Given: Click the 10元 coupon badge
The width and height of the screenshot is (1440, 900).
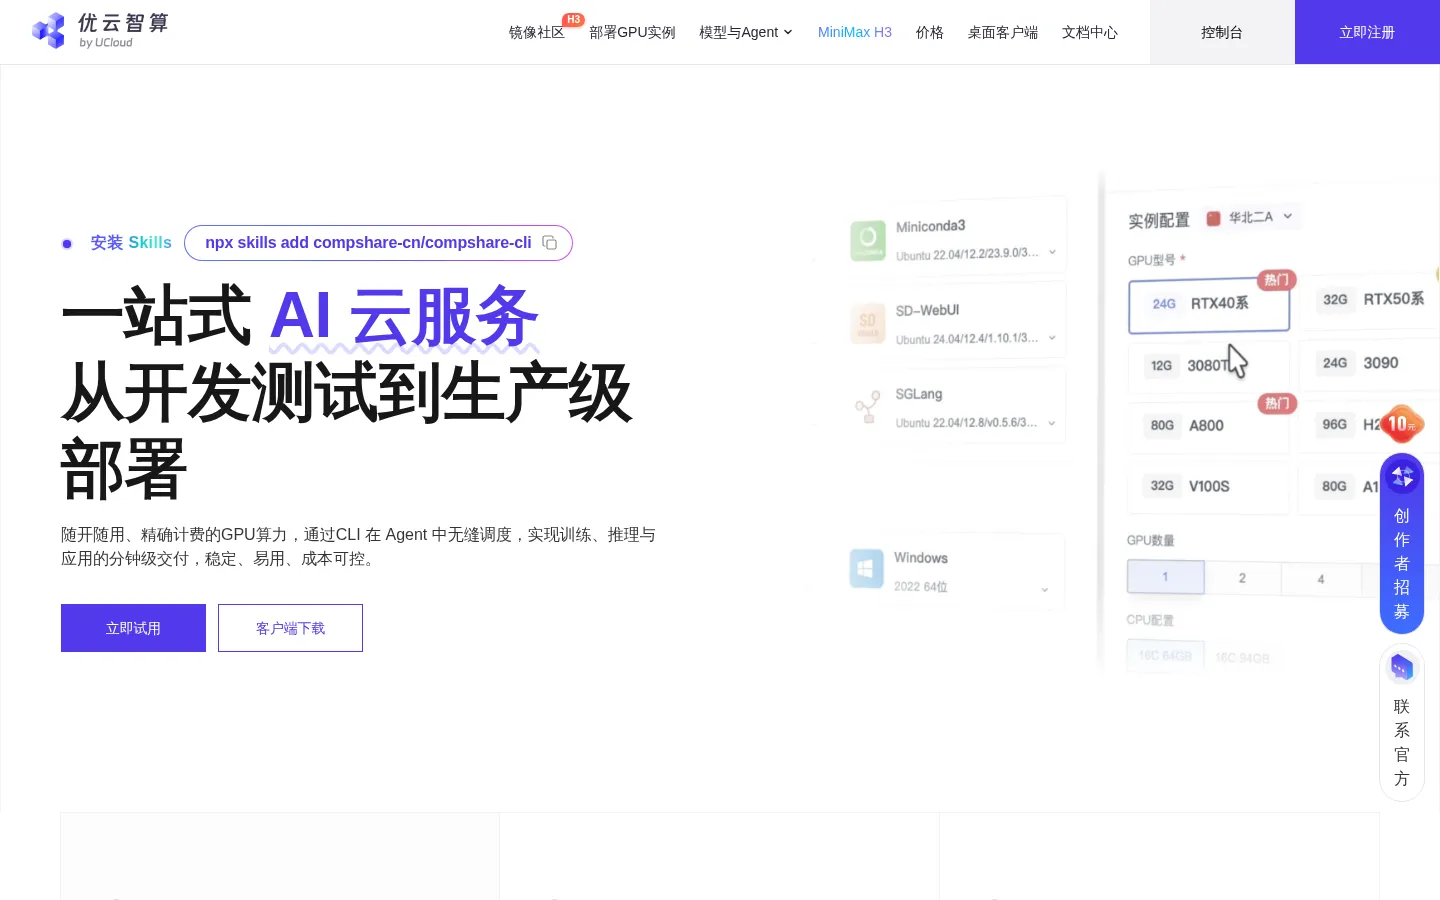Looking at the screenshot, I should click(x=1402, y=424).
